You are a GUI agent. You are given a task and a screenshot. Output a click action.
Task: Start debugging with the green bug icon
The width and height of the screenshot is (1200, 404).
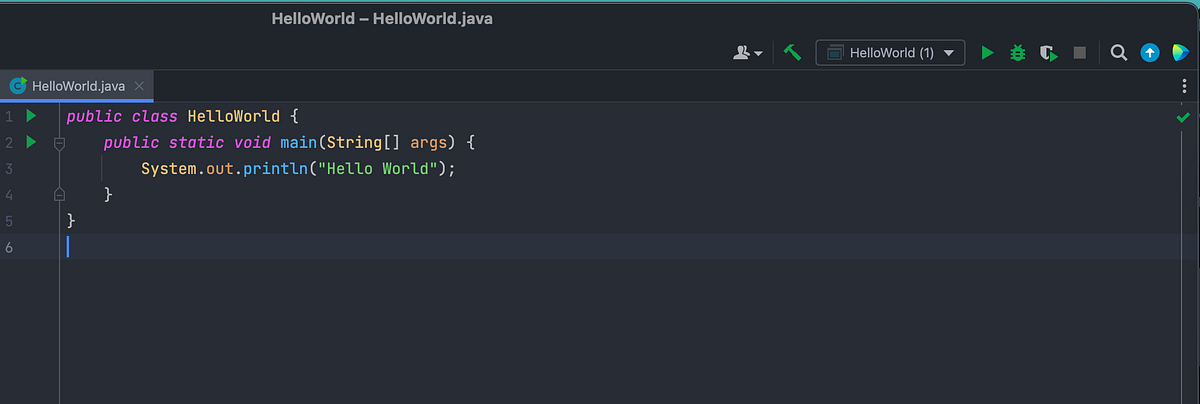[1018, 53]
